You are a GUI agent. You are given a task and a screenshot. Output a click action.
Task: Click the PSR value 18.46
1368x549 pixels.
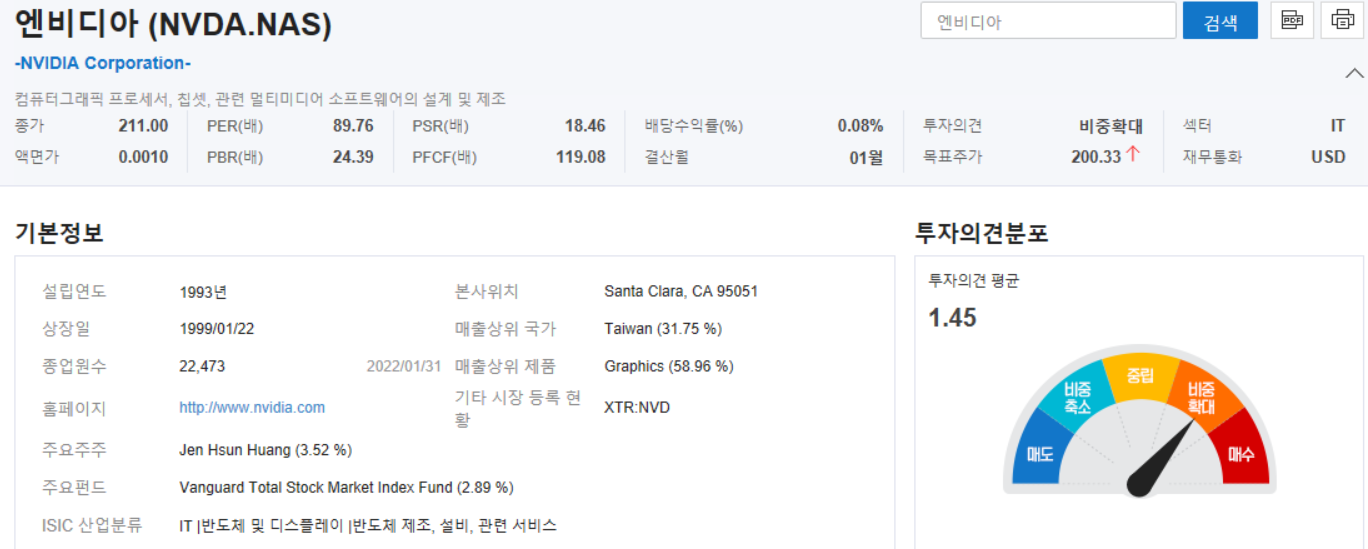coord(585,126)
